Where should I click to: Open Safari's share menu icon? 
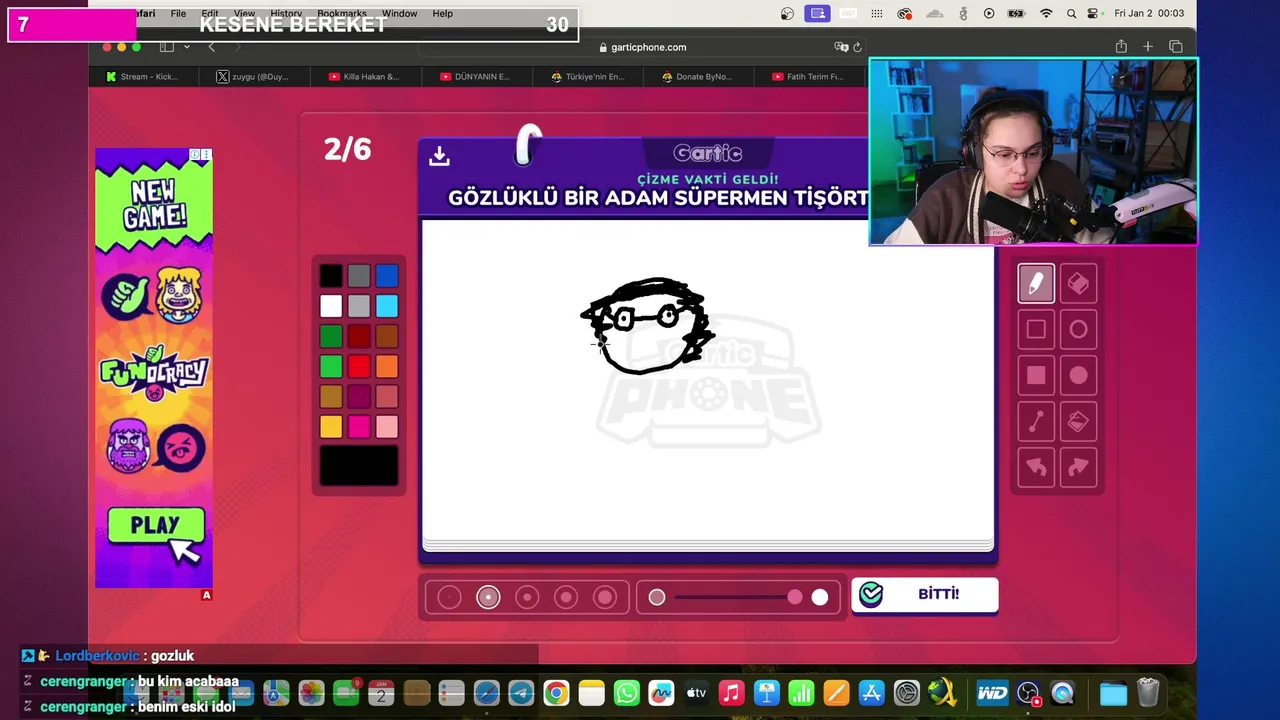(x=1121, y=47)
